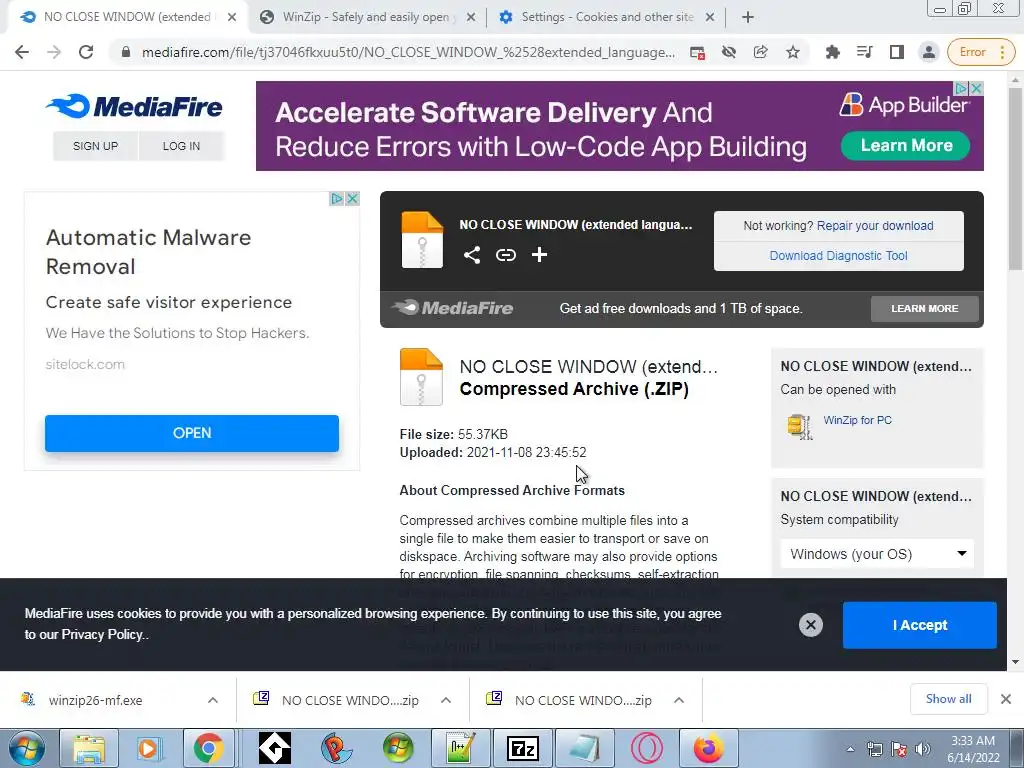Open Firefox from the taskbar
1024x768 pixels.
[708, 748]
